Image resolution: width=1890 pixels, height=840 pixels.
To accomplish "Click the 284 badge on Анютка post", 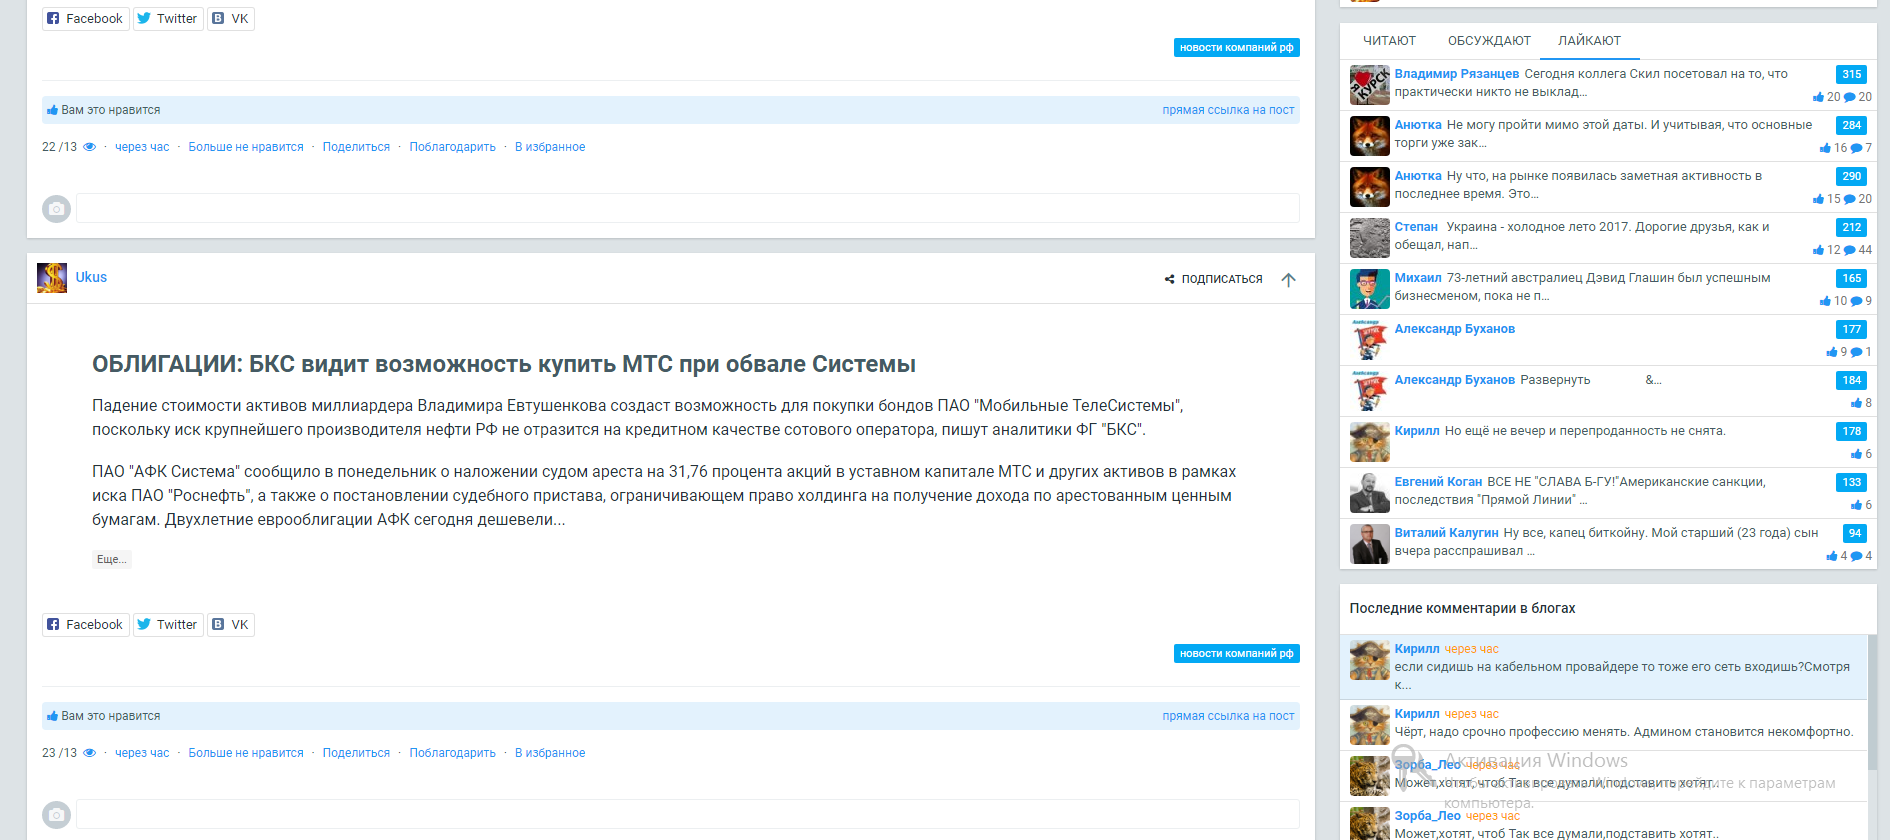I will coord(1851,125).
